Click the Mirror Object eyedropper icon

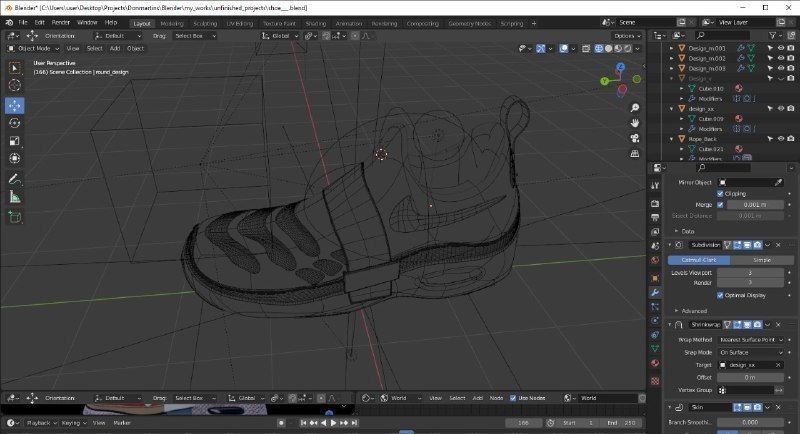coord(778,183)
